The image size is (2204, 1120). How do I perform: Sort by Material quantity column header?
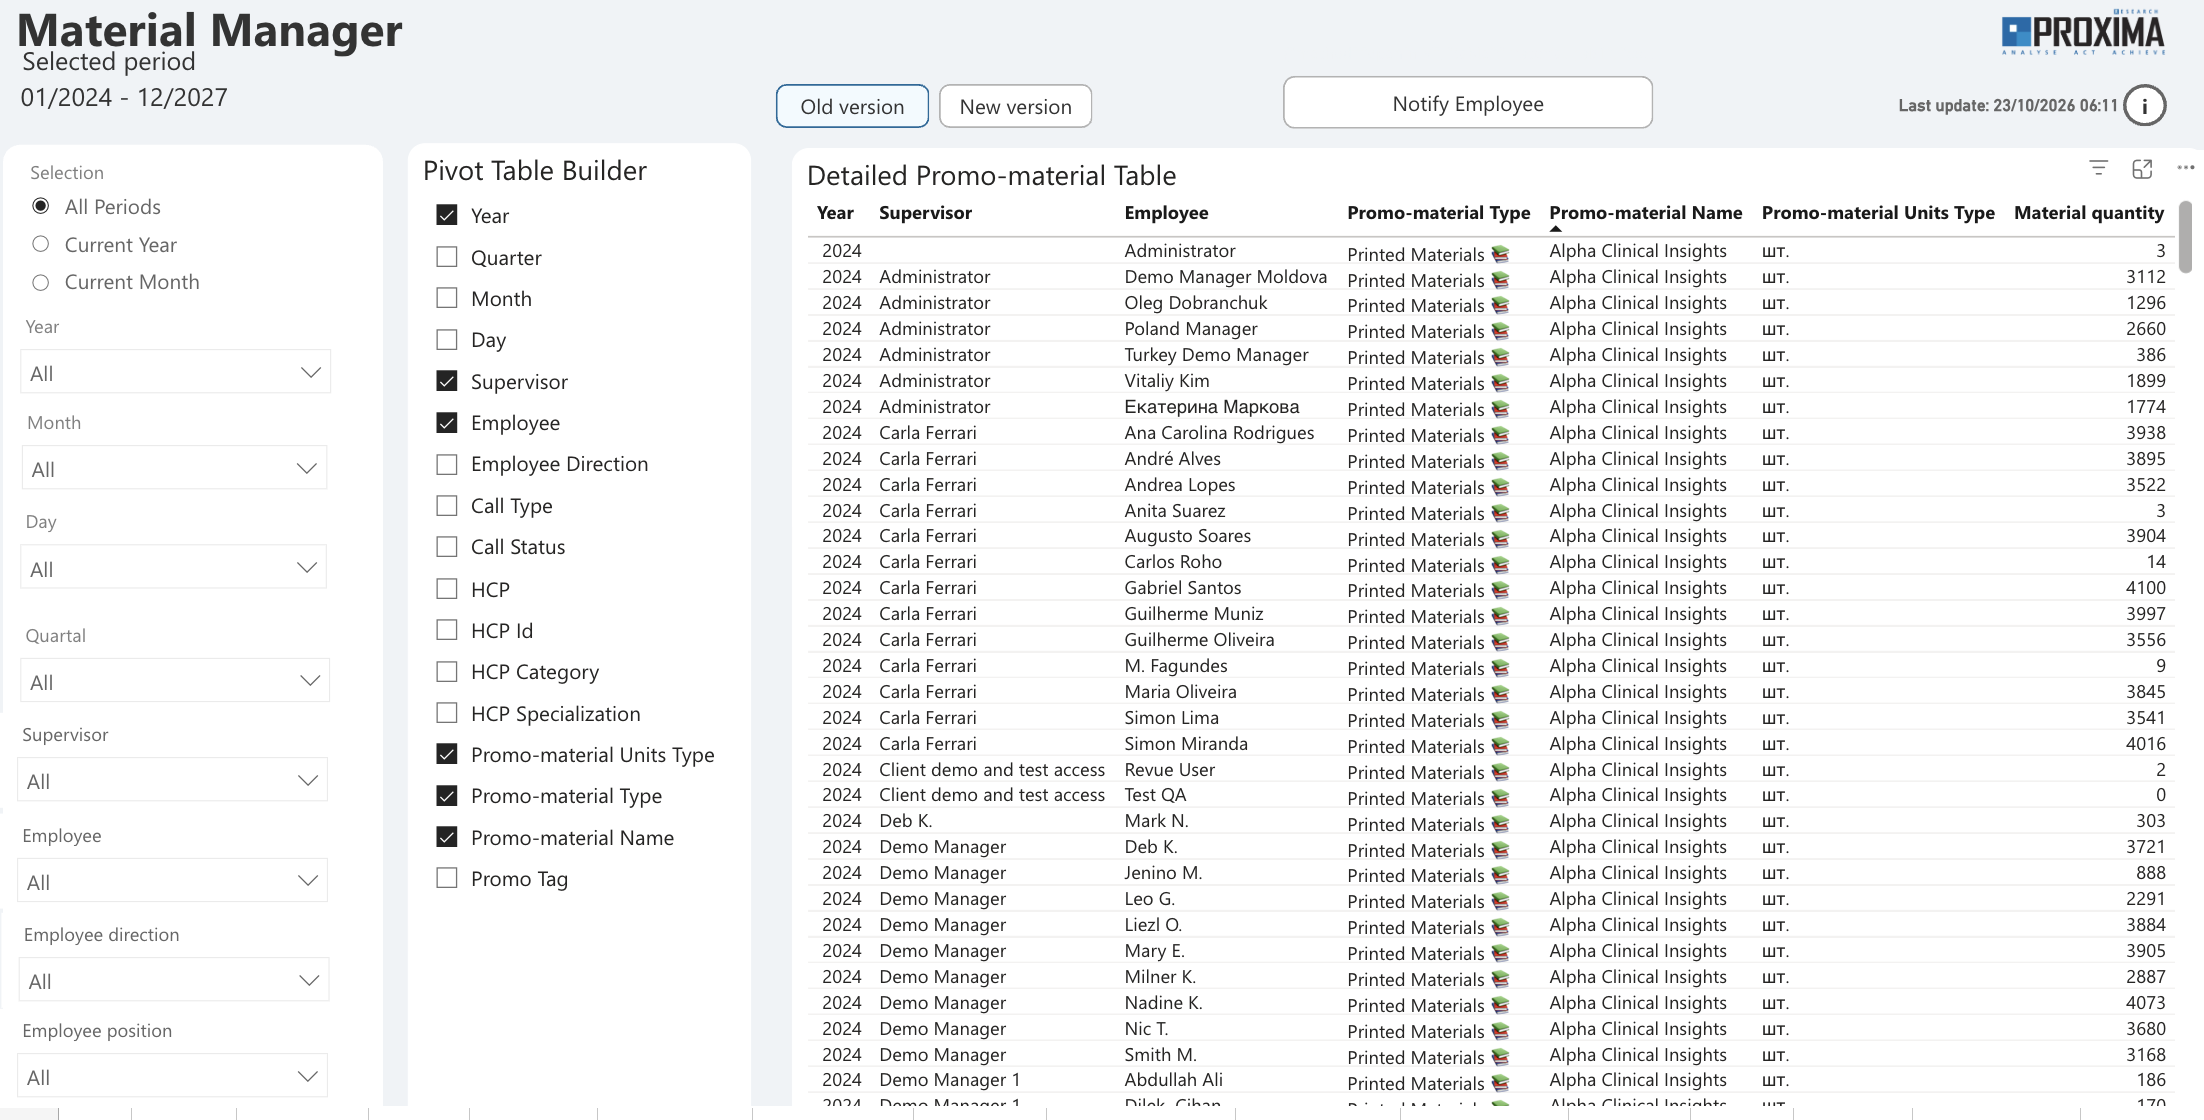(2088, 212)
